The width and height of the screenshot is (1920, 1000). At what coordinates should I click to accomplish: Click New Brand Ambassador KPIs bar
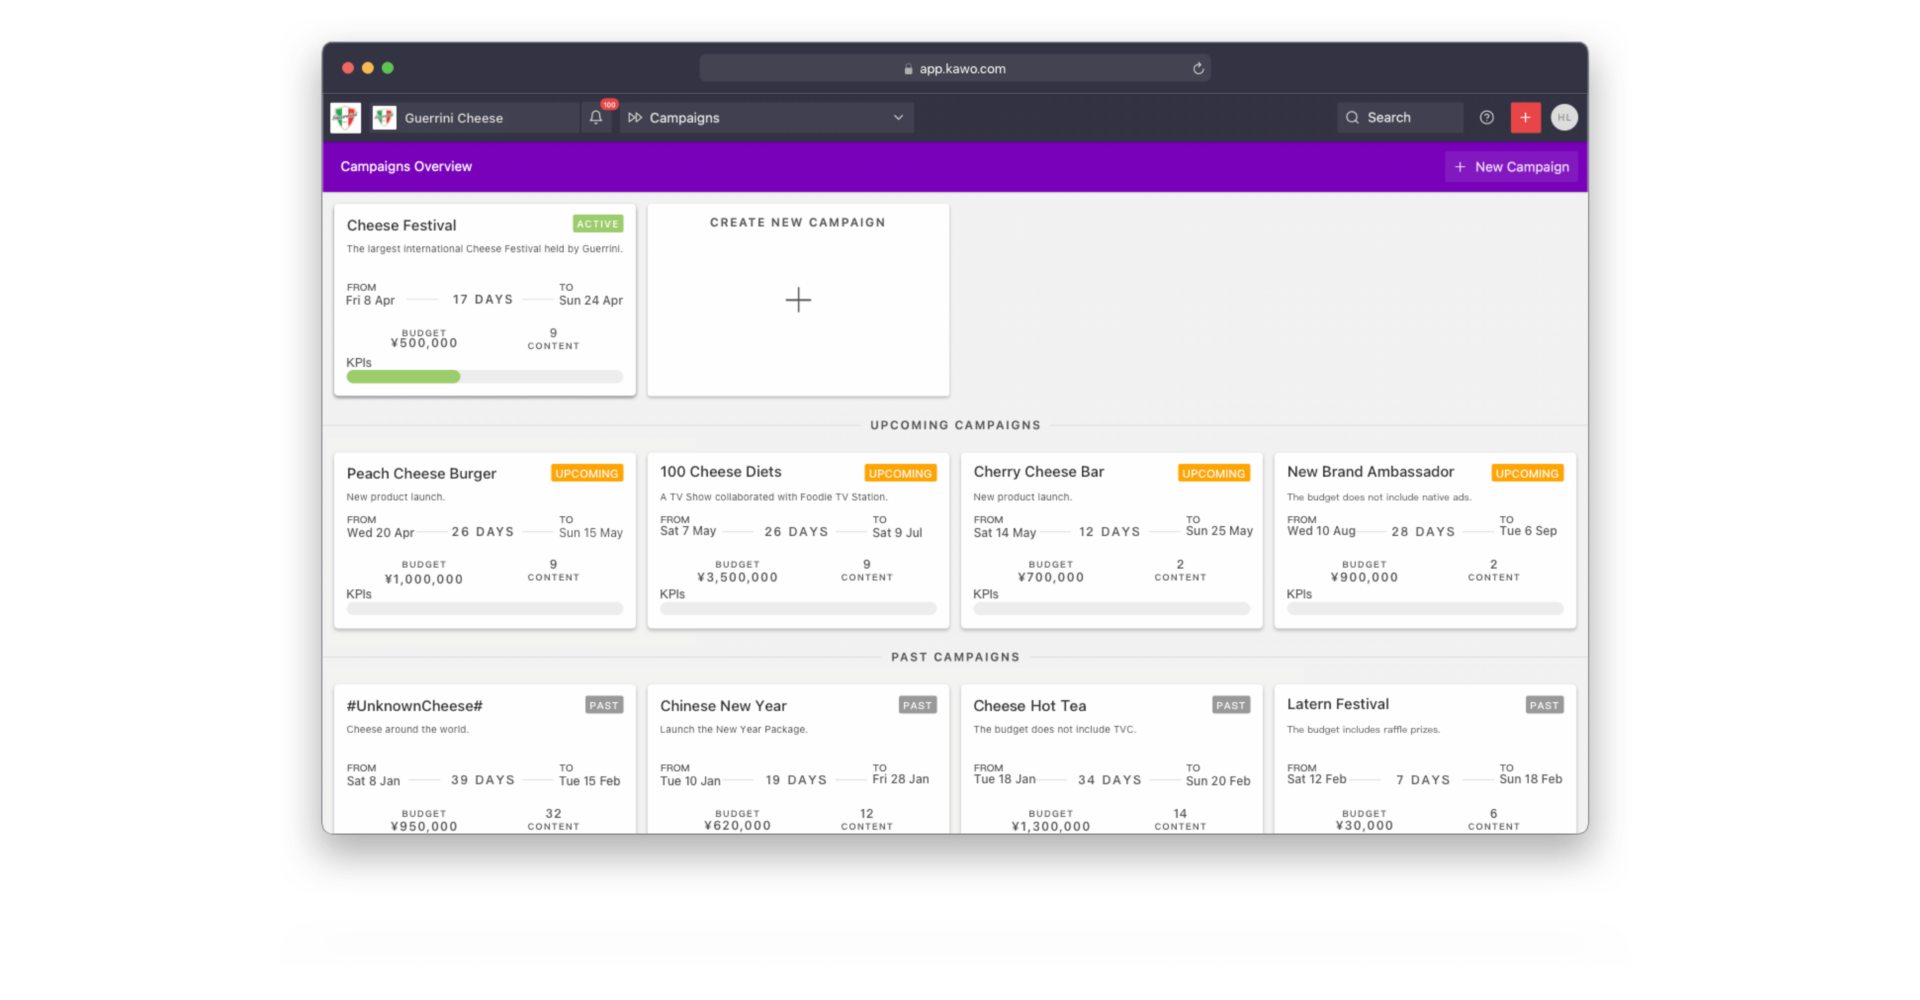pyautogui.click(x=1425, y=608)
